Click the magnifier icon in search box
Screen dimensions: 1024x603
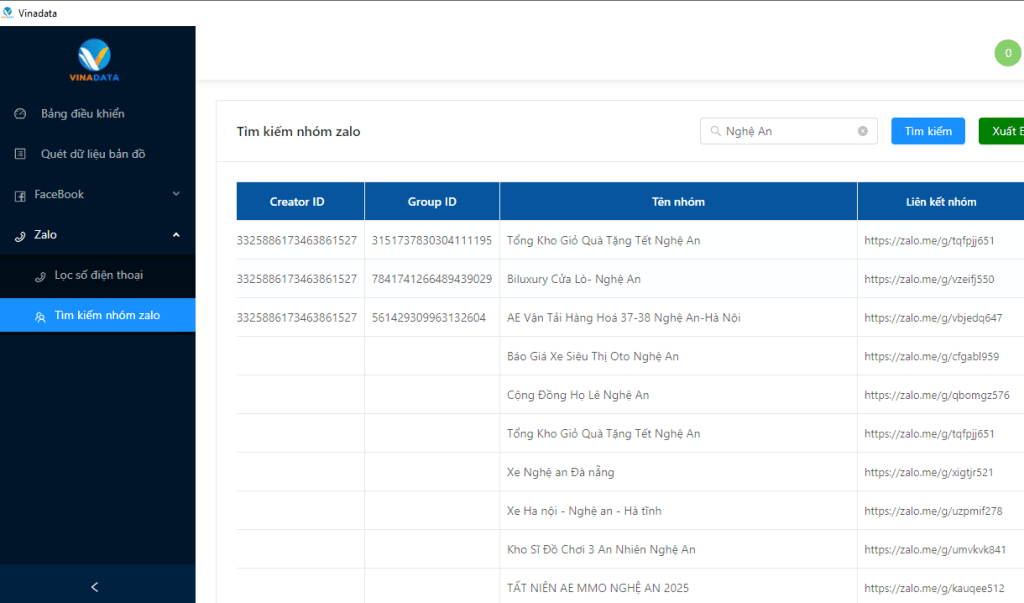pyautogui.click(x=715, y=131)
